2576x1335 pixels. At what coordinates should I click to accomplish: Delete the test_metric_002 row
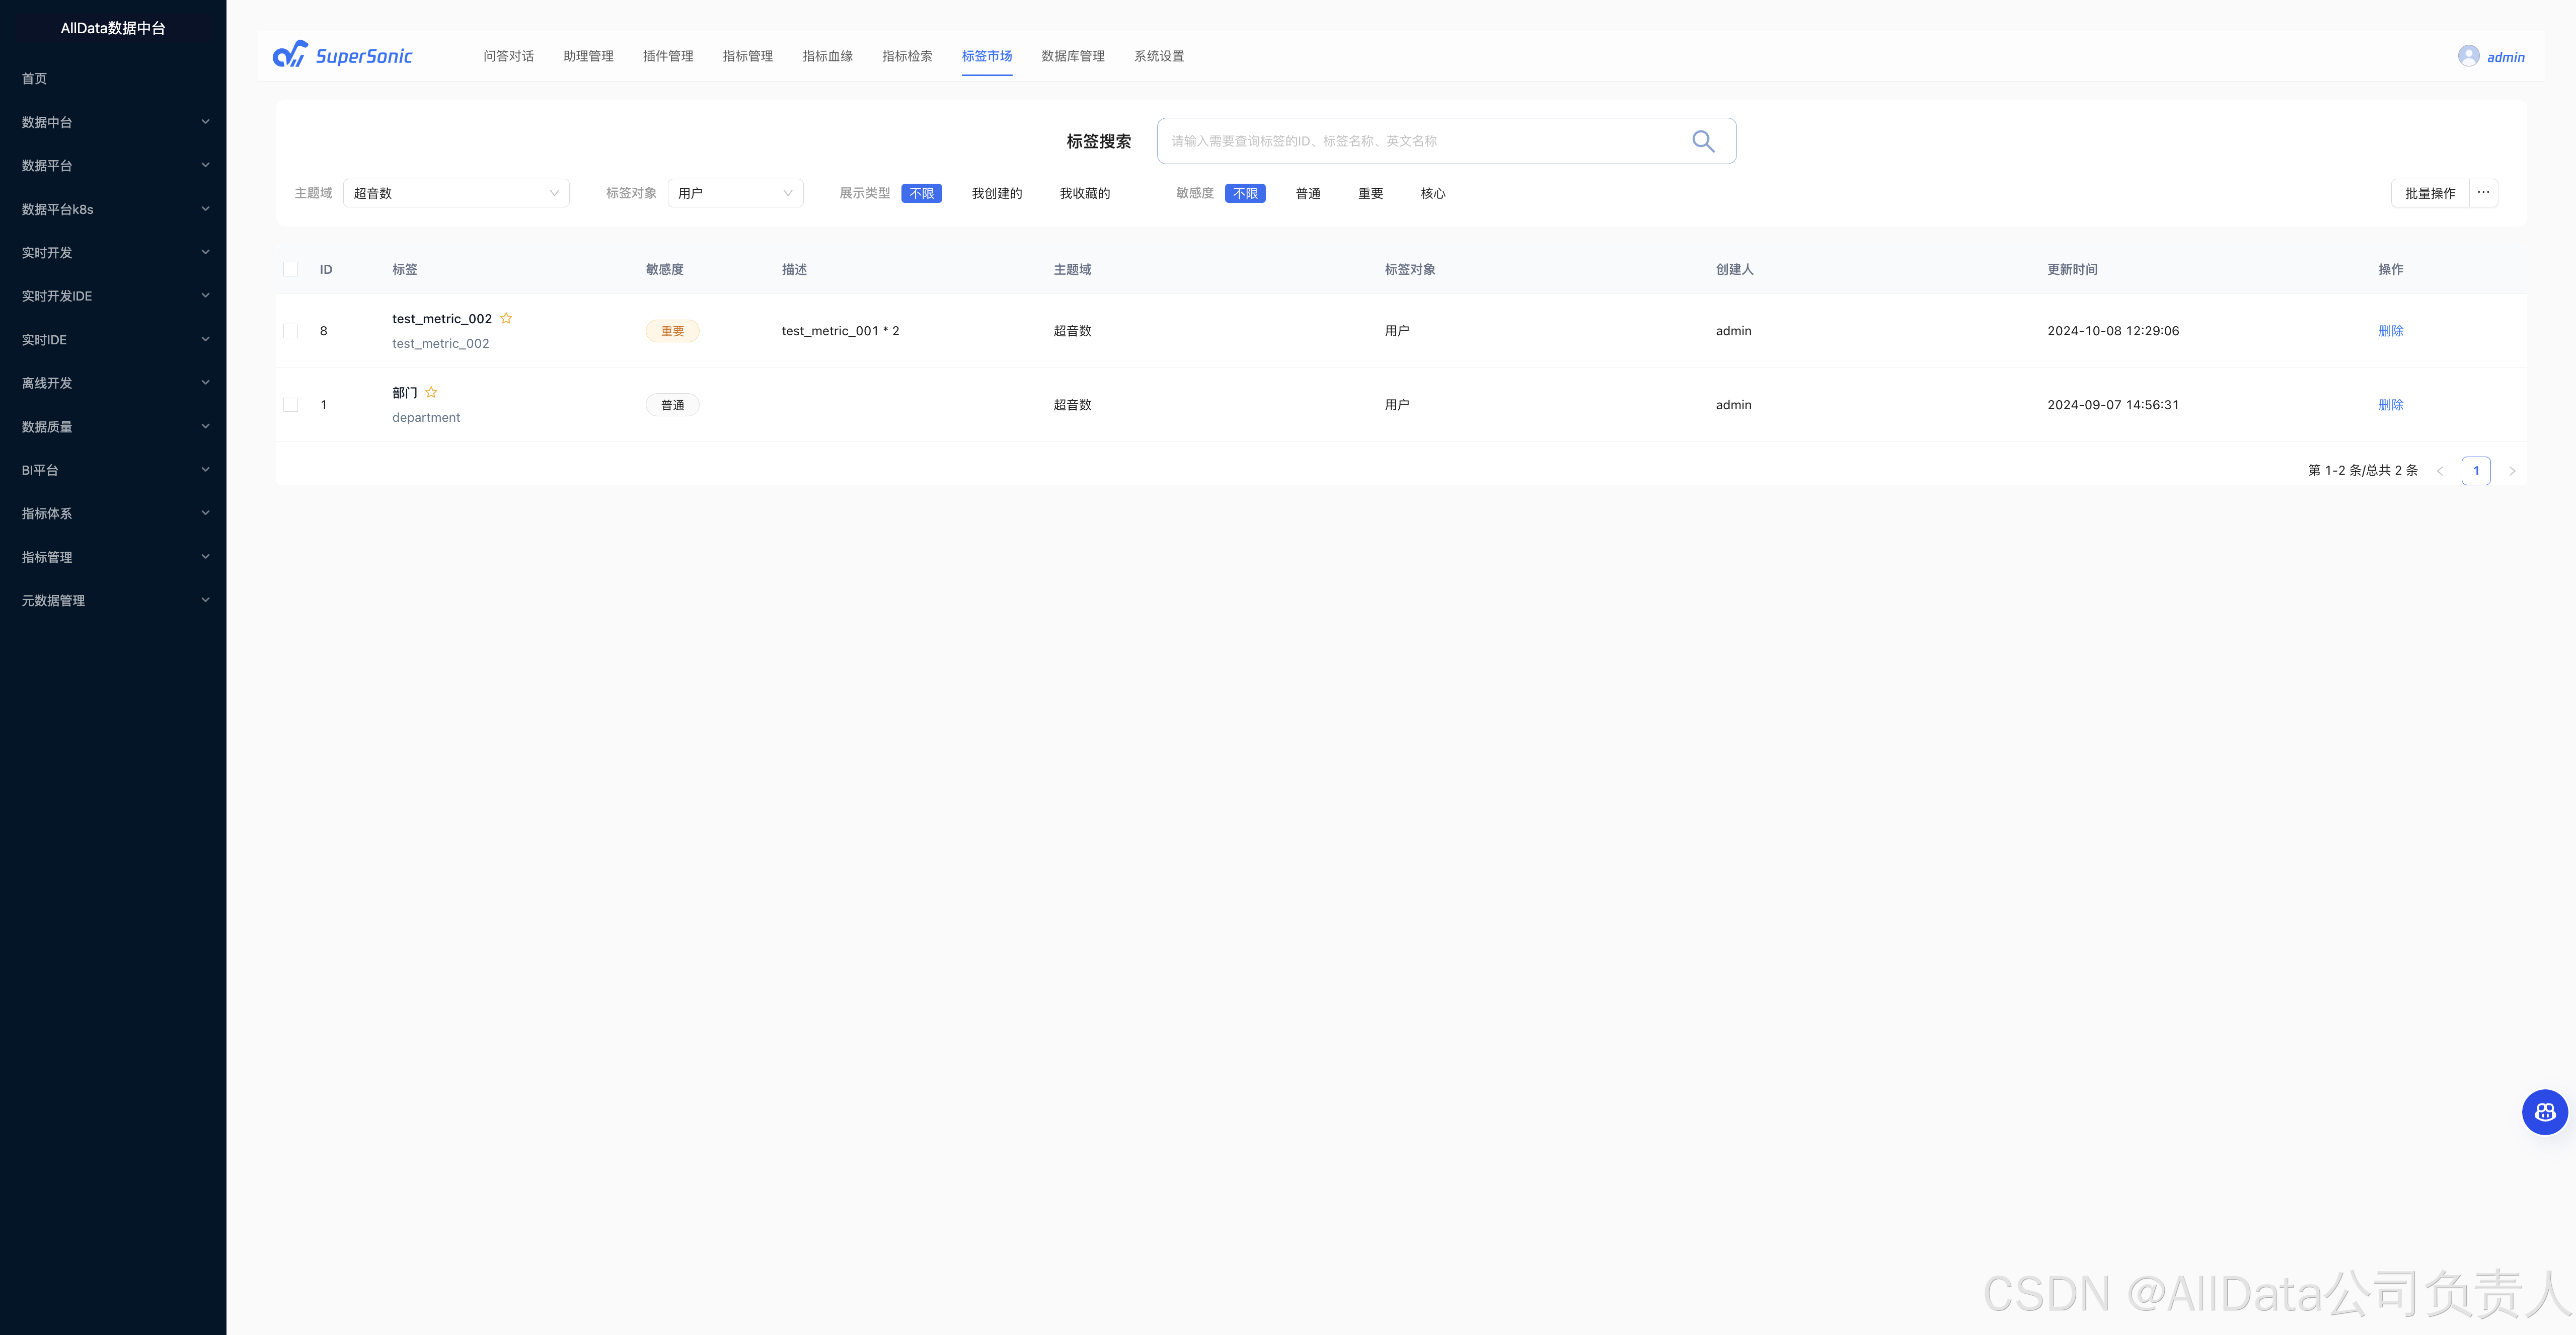pos(2390,331)
